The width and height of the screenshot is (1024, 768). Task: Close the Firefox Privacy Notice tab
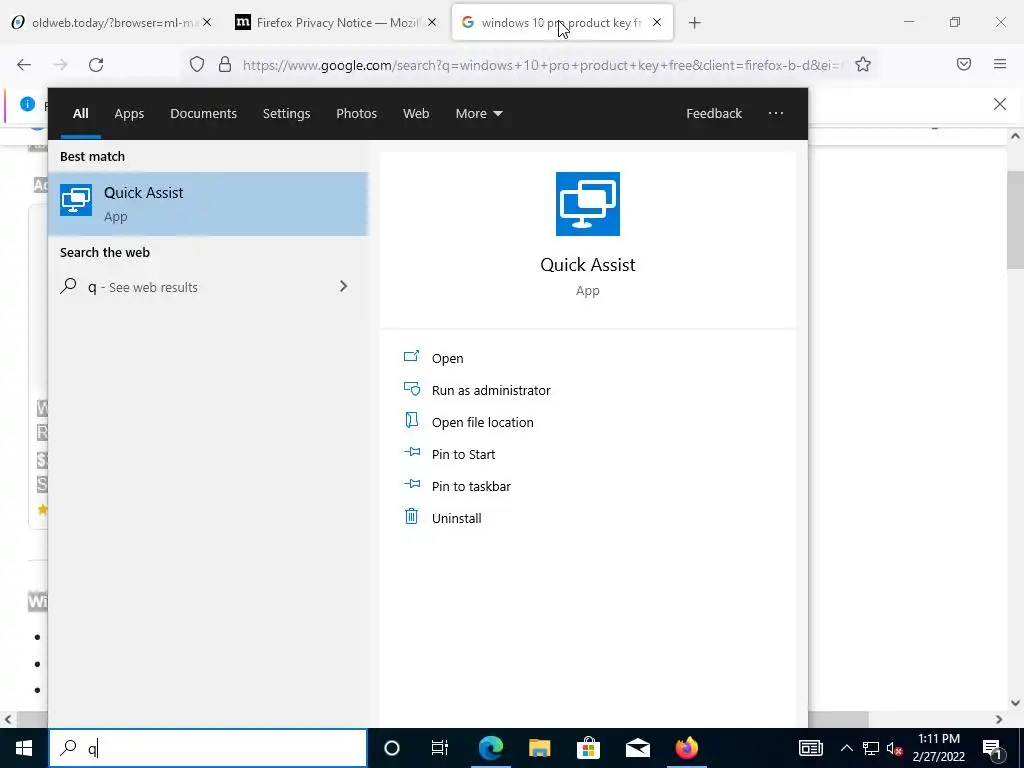tap(432, 22)
